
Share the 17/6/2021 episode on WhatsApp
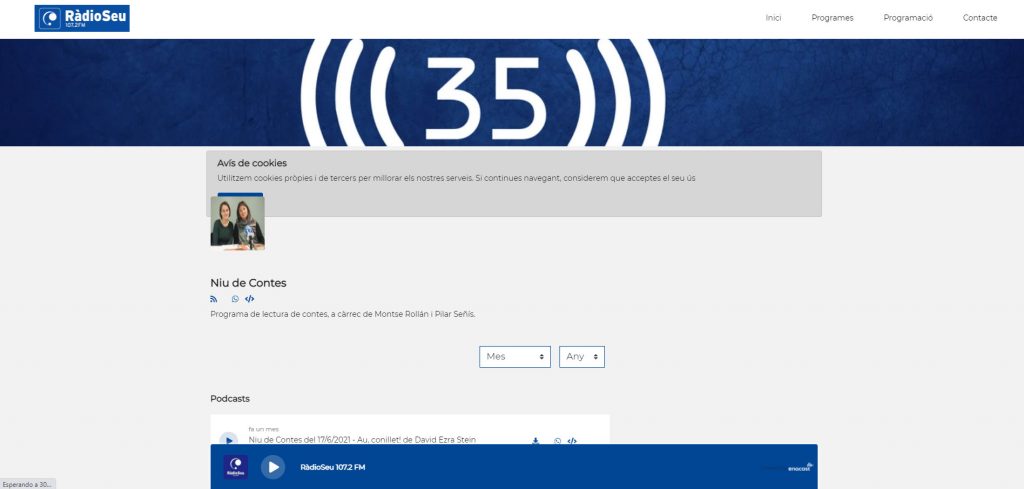point(558,441)
